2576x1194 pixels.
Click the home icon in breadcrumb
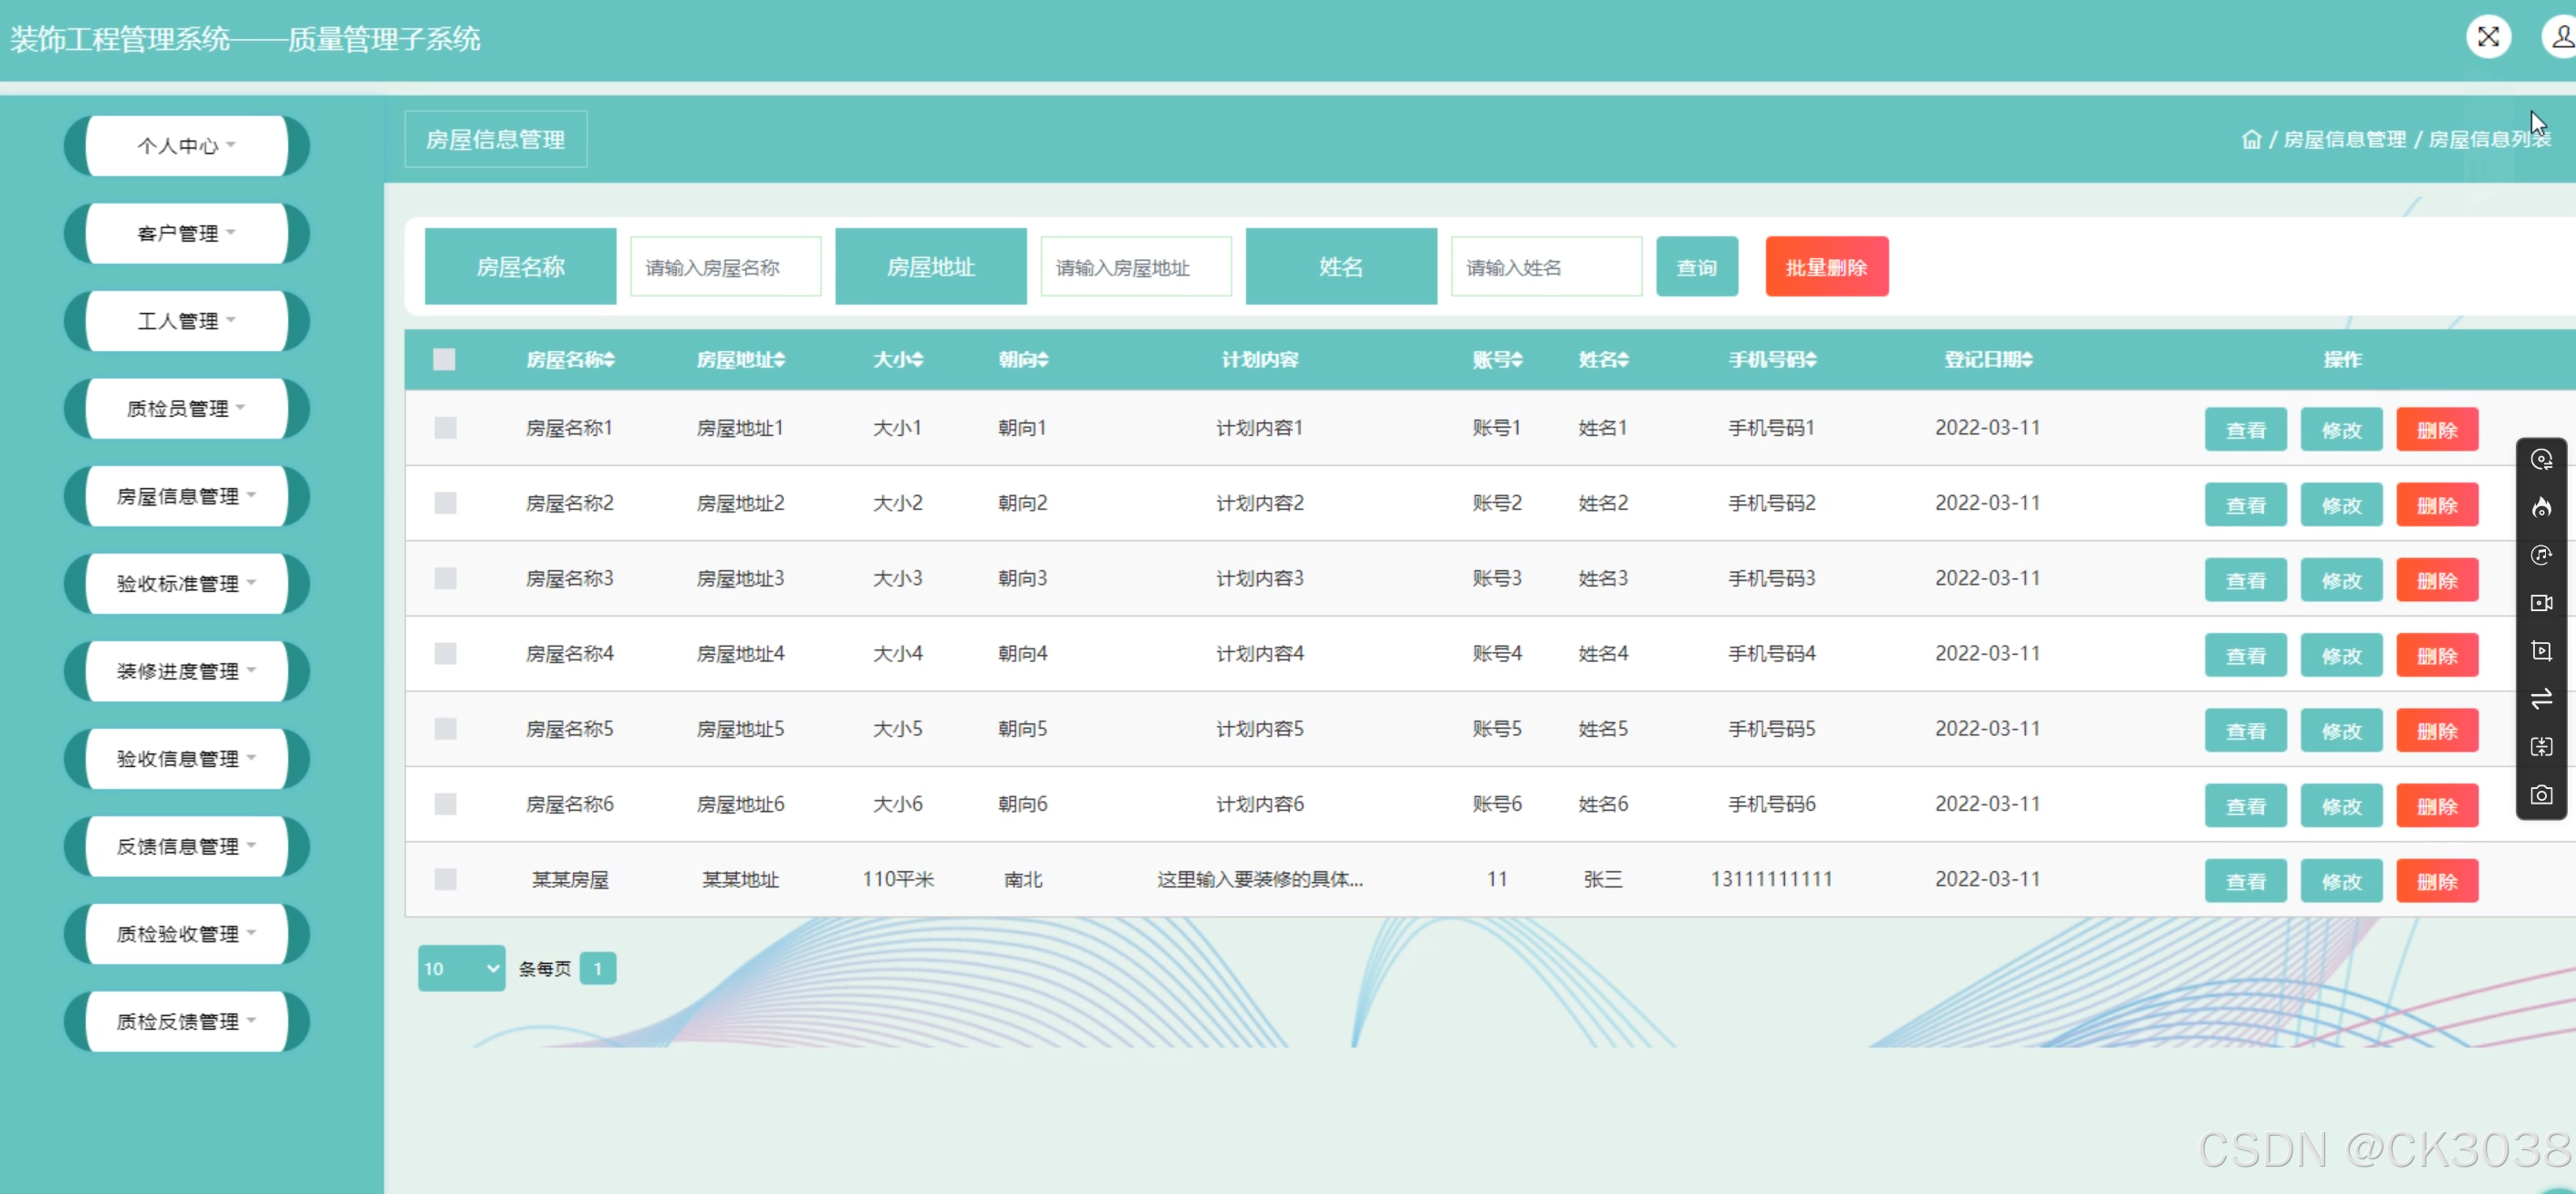[x=2250, y=139]
